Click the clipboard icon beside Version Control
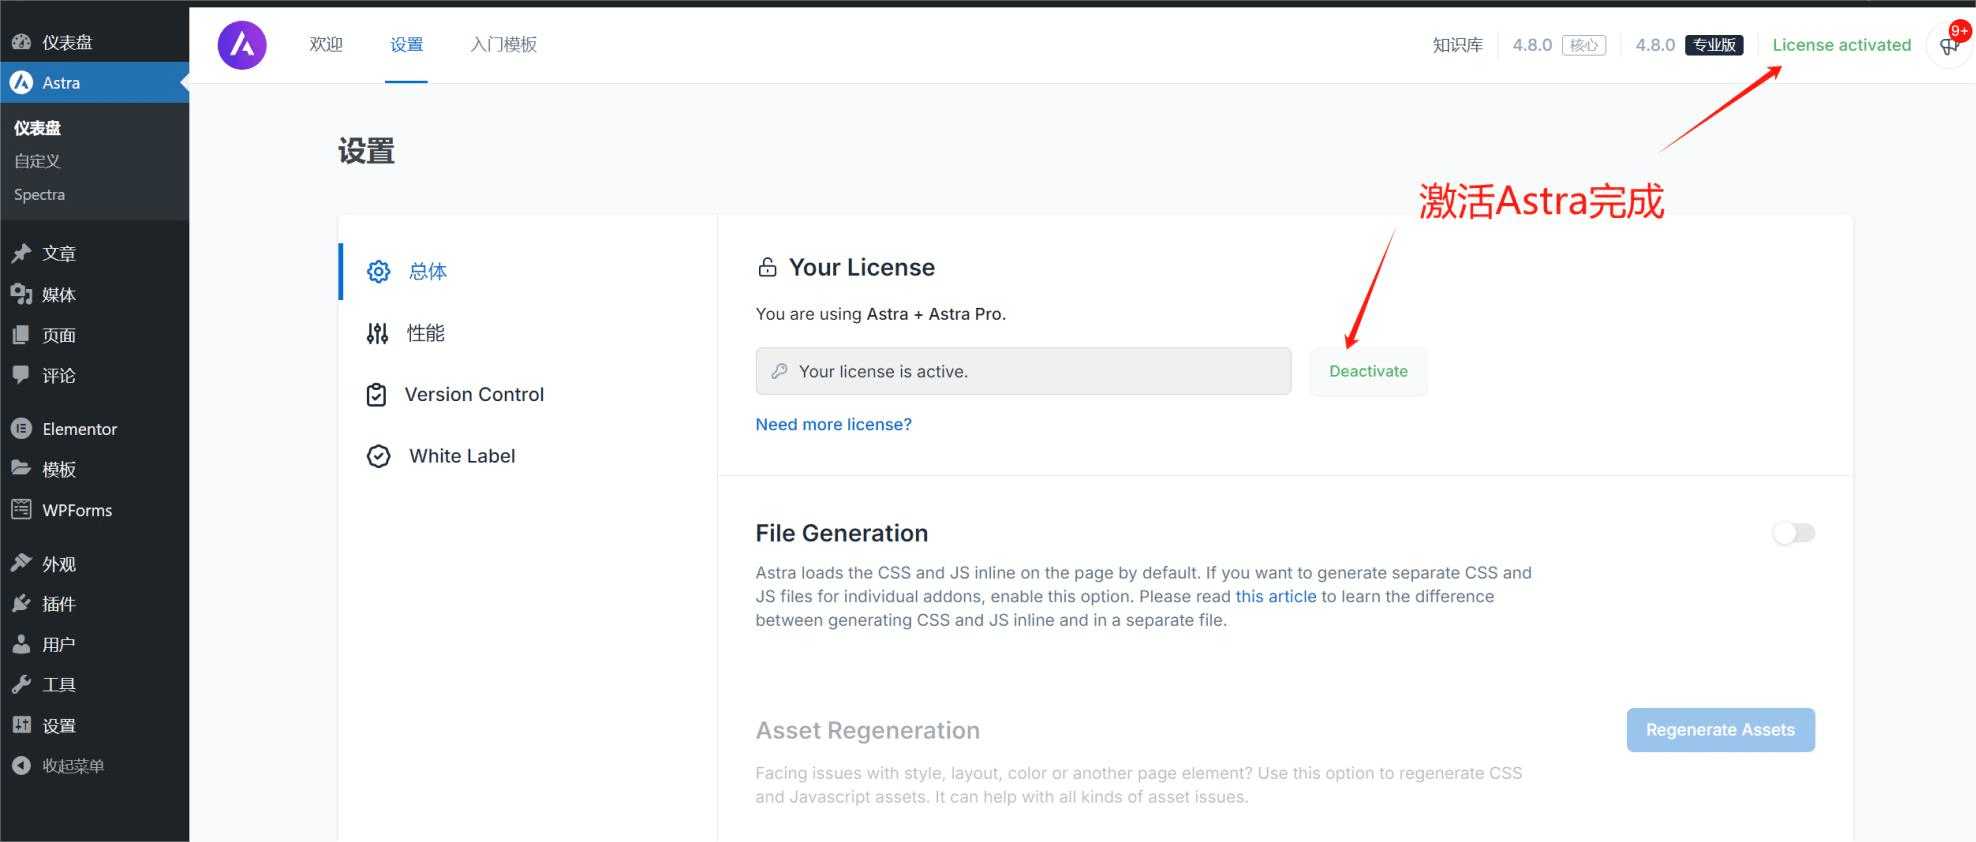 click(376, 395)
